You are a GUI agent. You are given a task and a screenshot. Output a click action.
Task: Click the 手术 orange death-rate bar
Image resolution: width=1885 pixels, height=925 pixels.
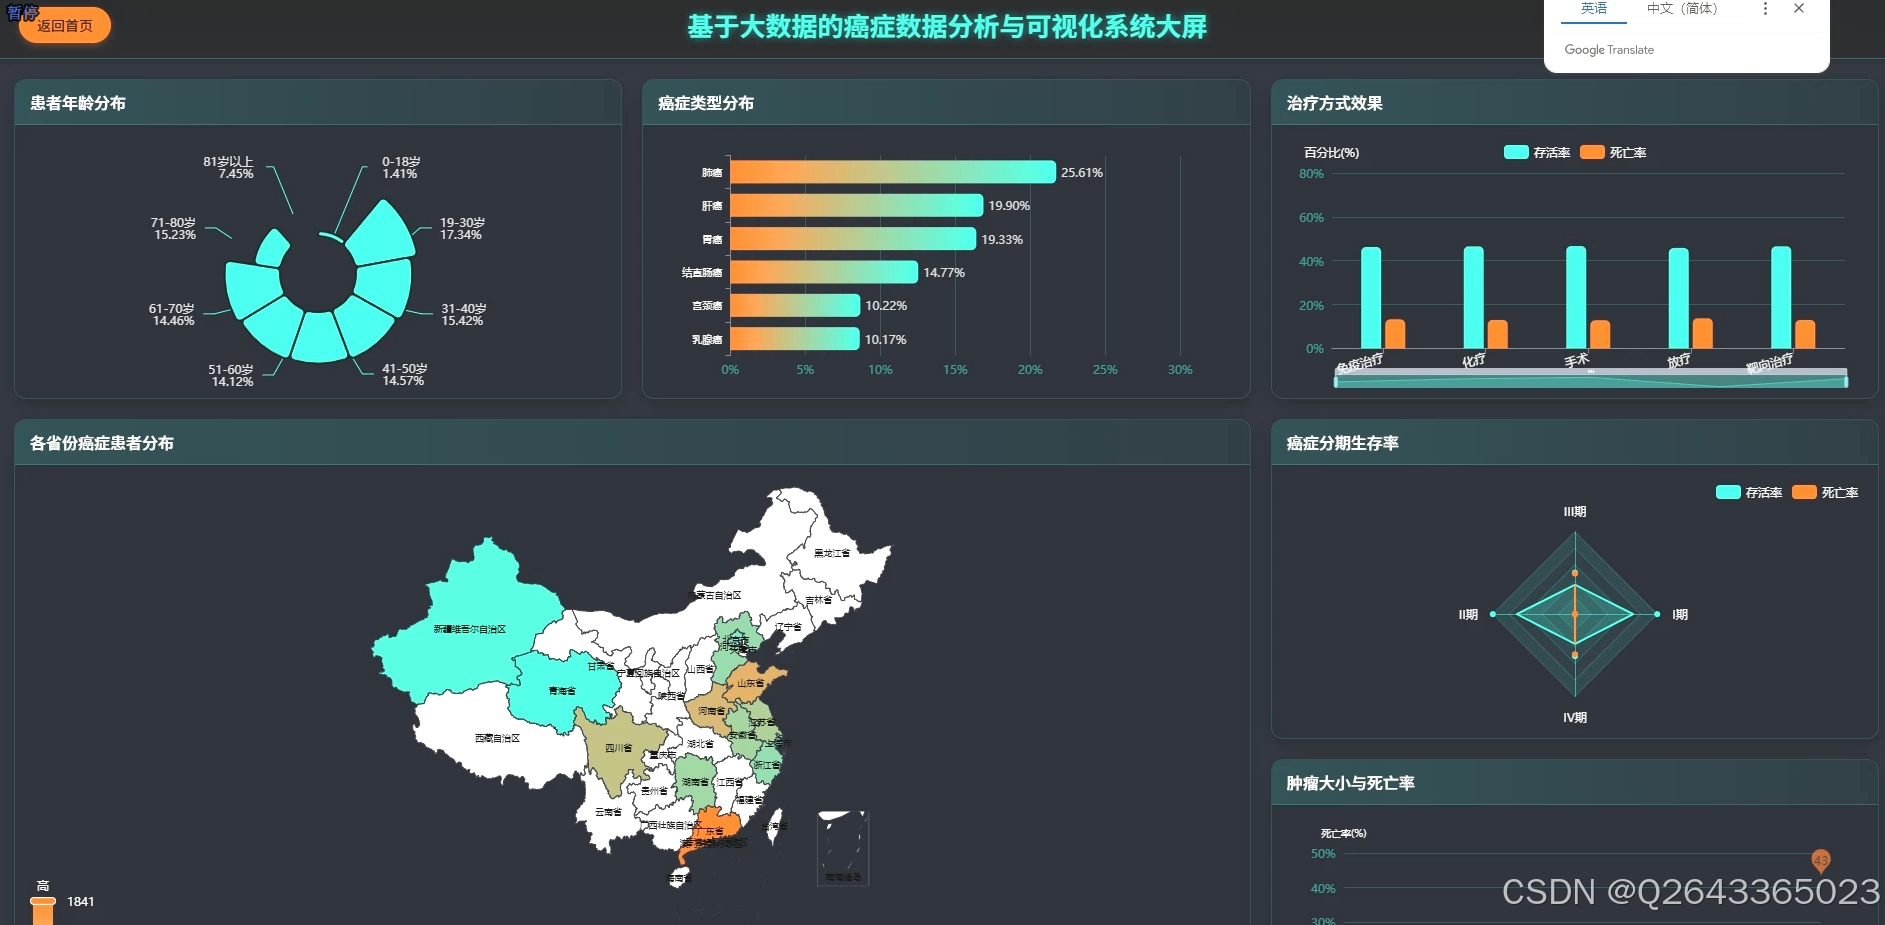1600,334
